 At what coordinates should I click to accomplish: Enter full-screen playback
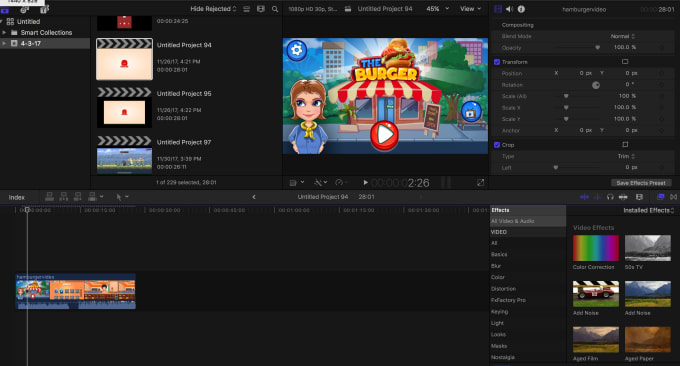(481, 183)
